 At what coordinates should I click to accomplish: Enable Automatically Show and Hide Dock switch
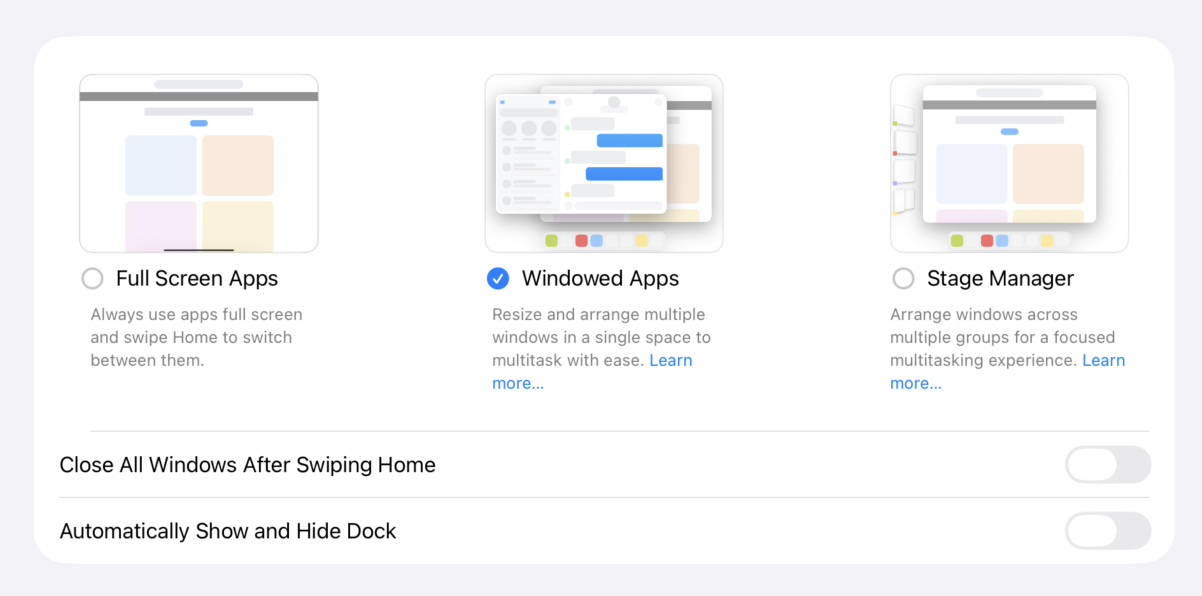[1108, 531]
